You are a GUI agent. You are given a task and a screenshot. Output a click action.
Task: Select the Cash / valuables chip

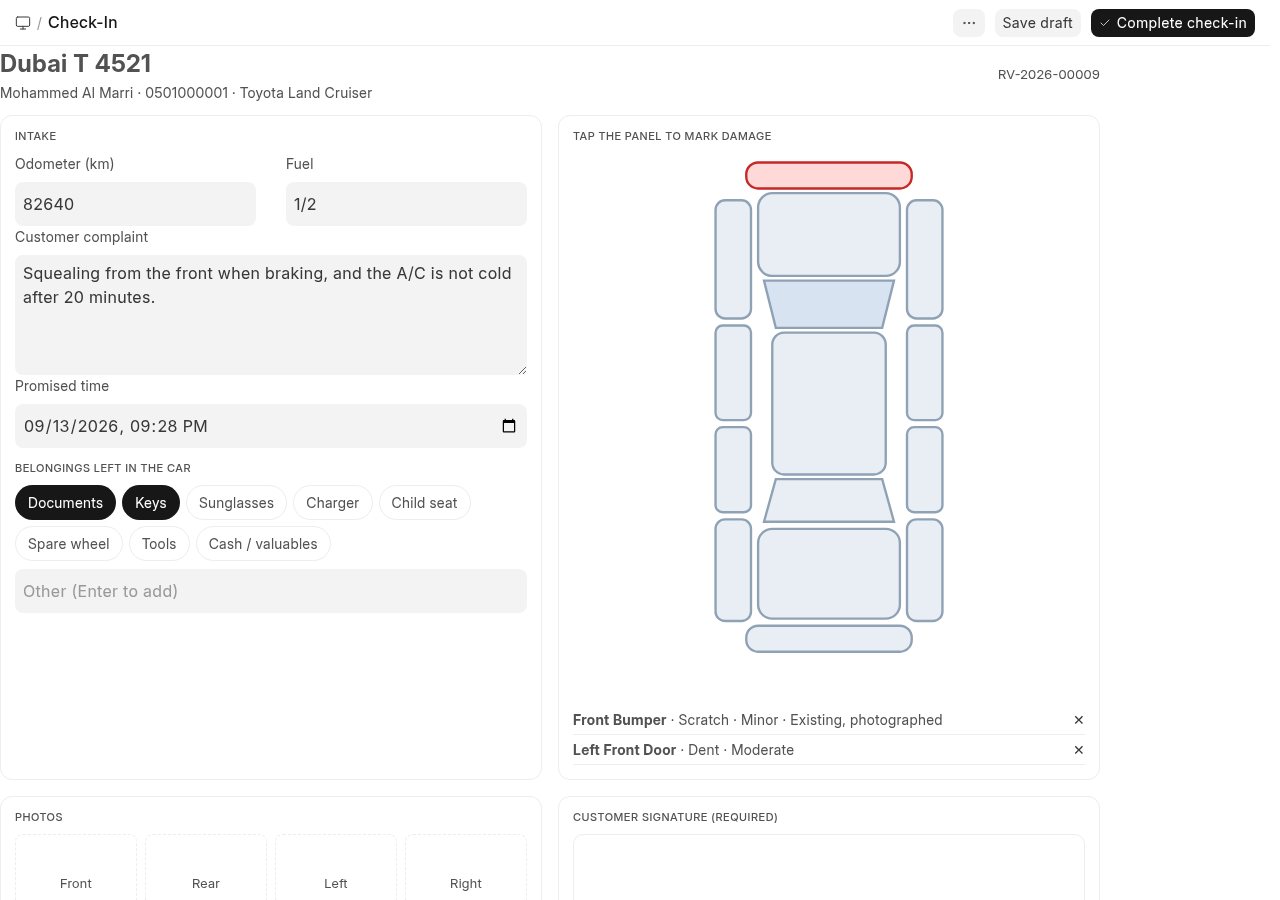(x=263, y=544)
